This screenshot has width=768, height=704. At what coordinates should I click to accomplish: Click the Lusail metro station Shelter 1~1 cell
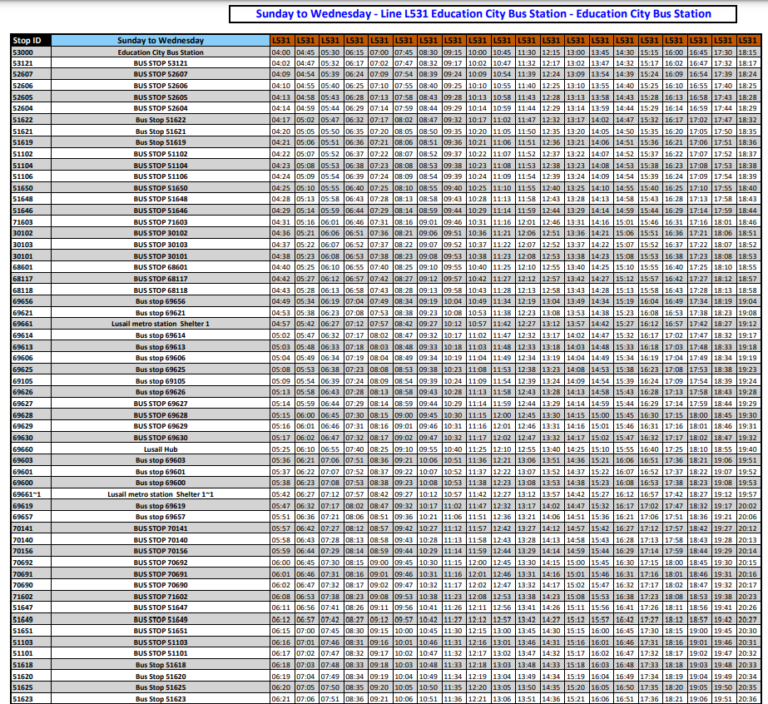pyautogui.click(x=160, y=494)
